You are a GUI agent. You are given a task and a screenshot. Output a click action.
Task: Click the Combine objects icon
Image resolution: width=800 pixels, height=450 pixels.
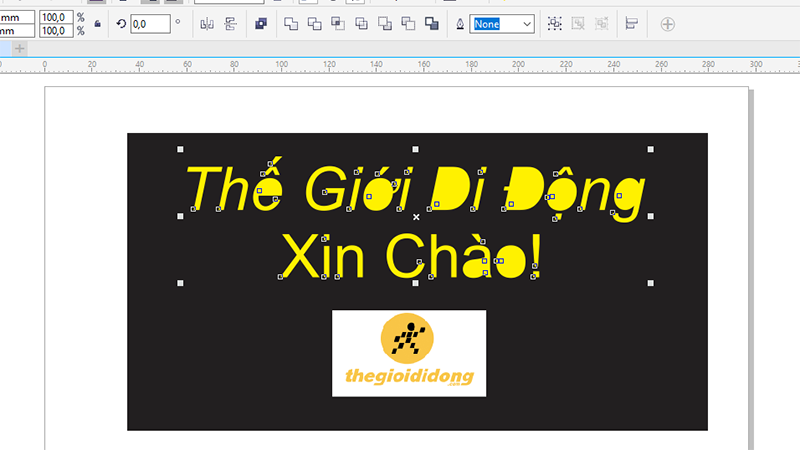261,24
